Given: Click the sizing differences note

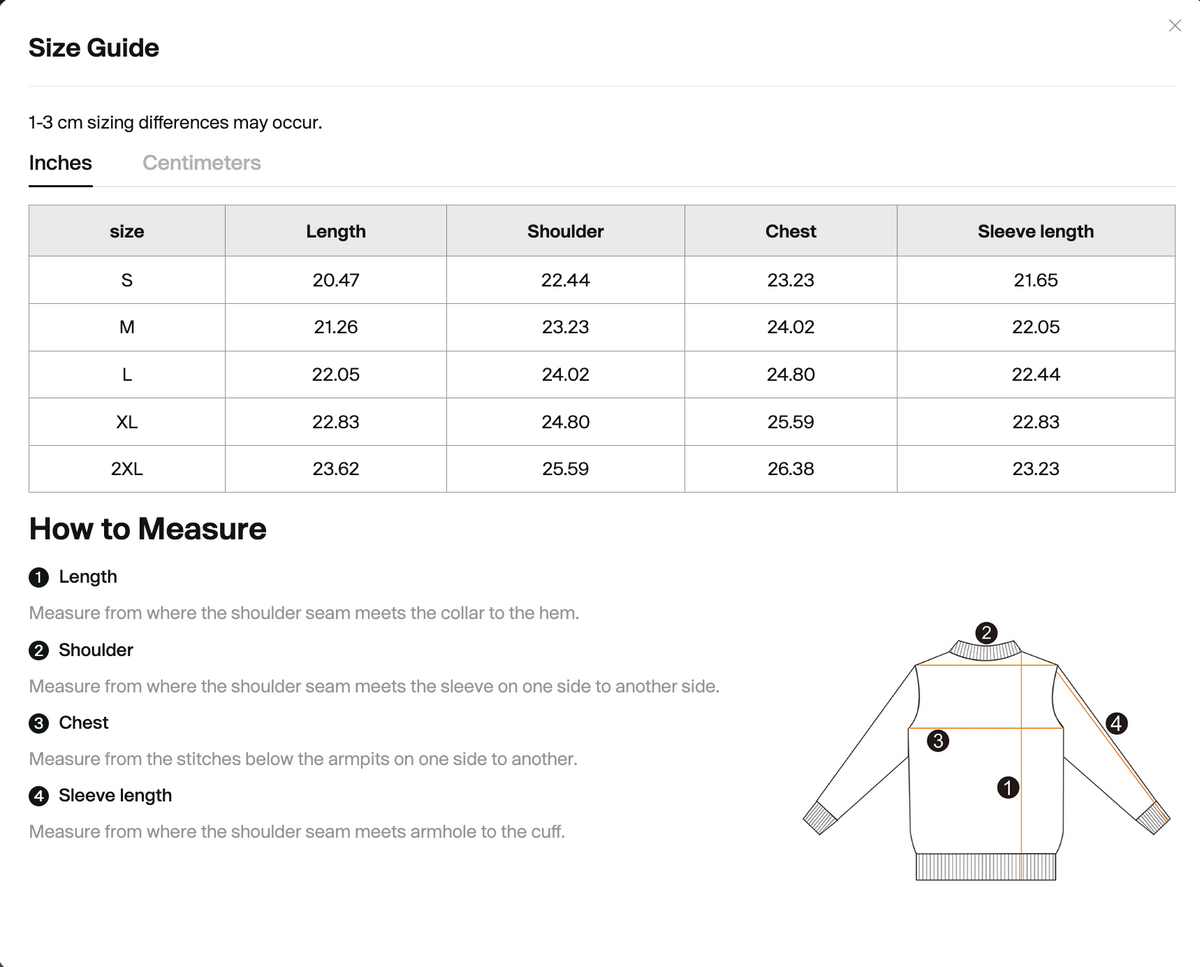Looking at the screenshot, I should tap(176, 123).
